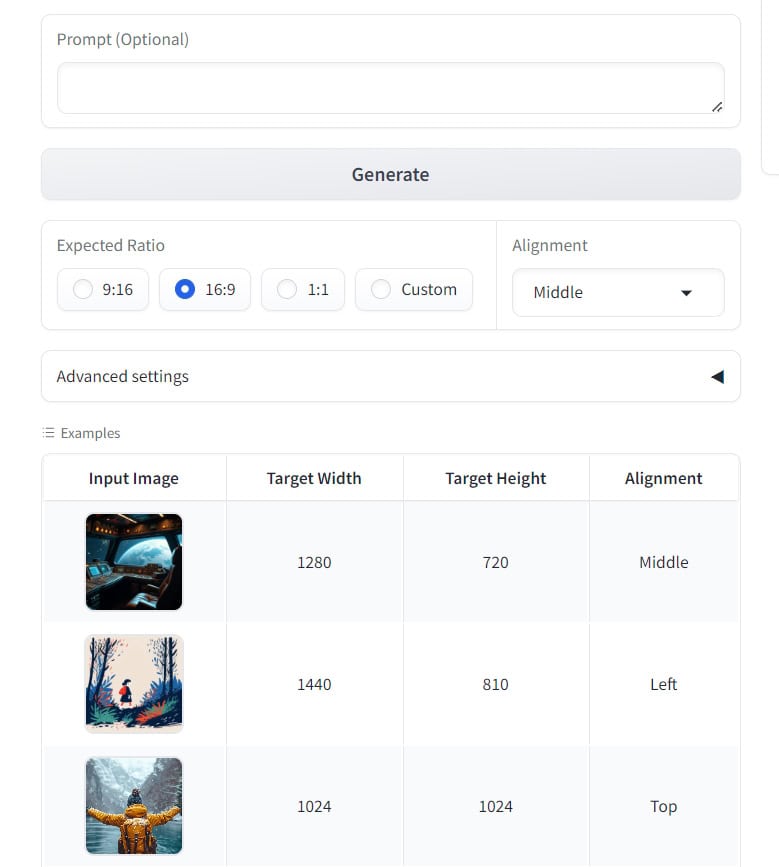The image size is (779, 867).
Task: Click the Target Width column header
Action: click(314, 478)
